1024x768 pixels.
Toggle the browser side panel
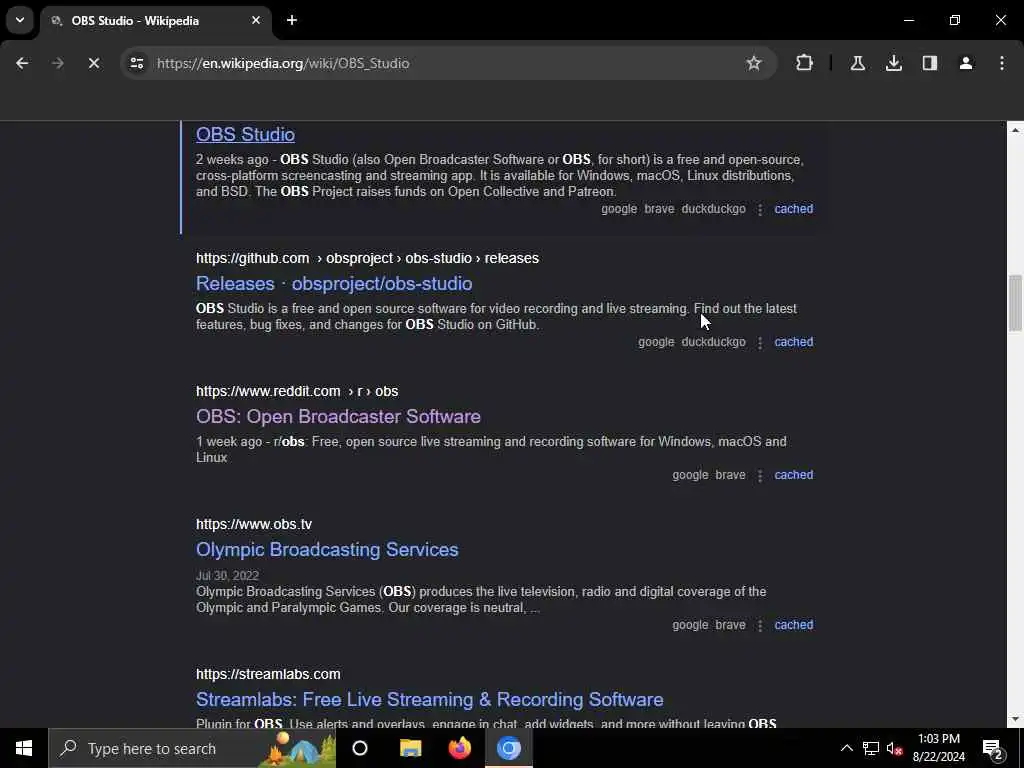[x=930, y=63]
